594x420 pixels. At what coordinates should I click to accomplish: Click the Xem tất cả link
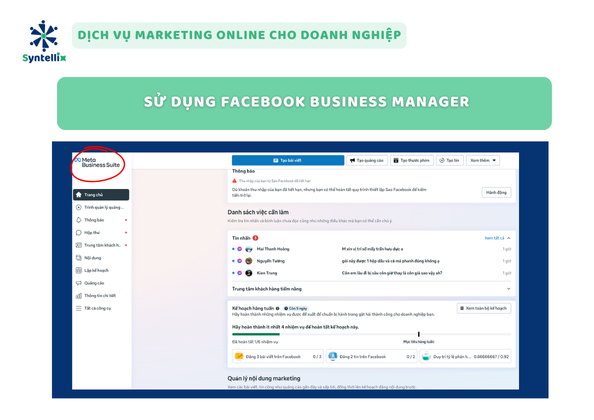[494, 238]
